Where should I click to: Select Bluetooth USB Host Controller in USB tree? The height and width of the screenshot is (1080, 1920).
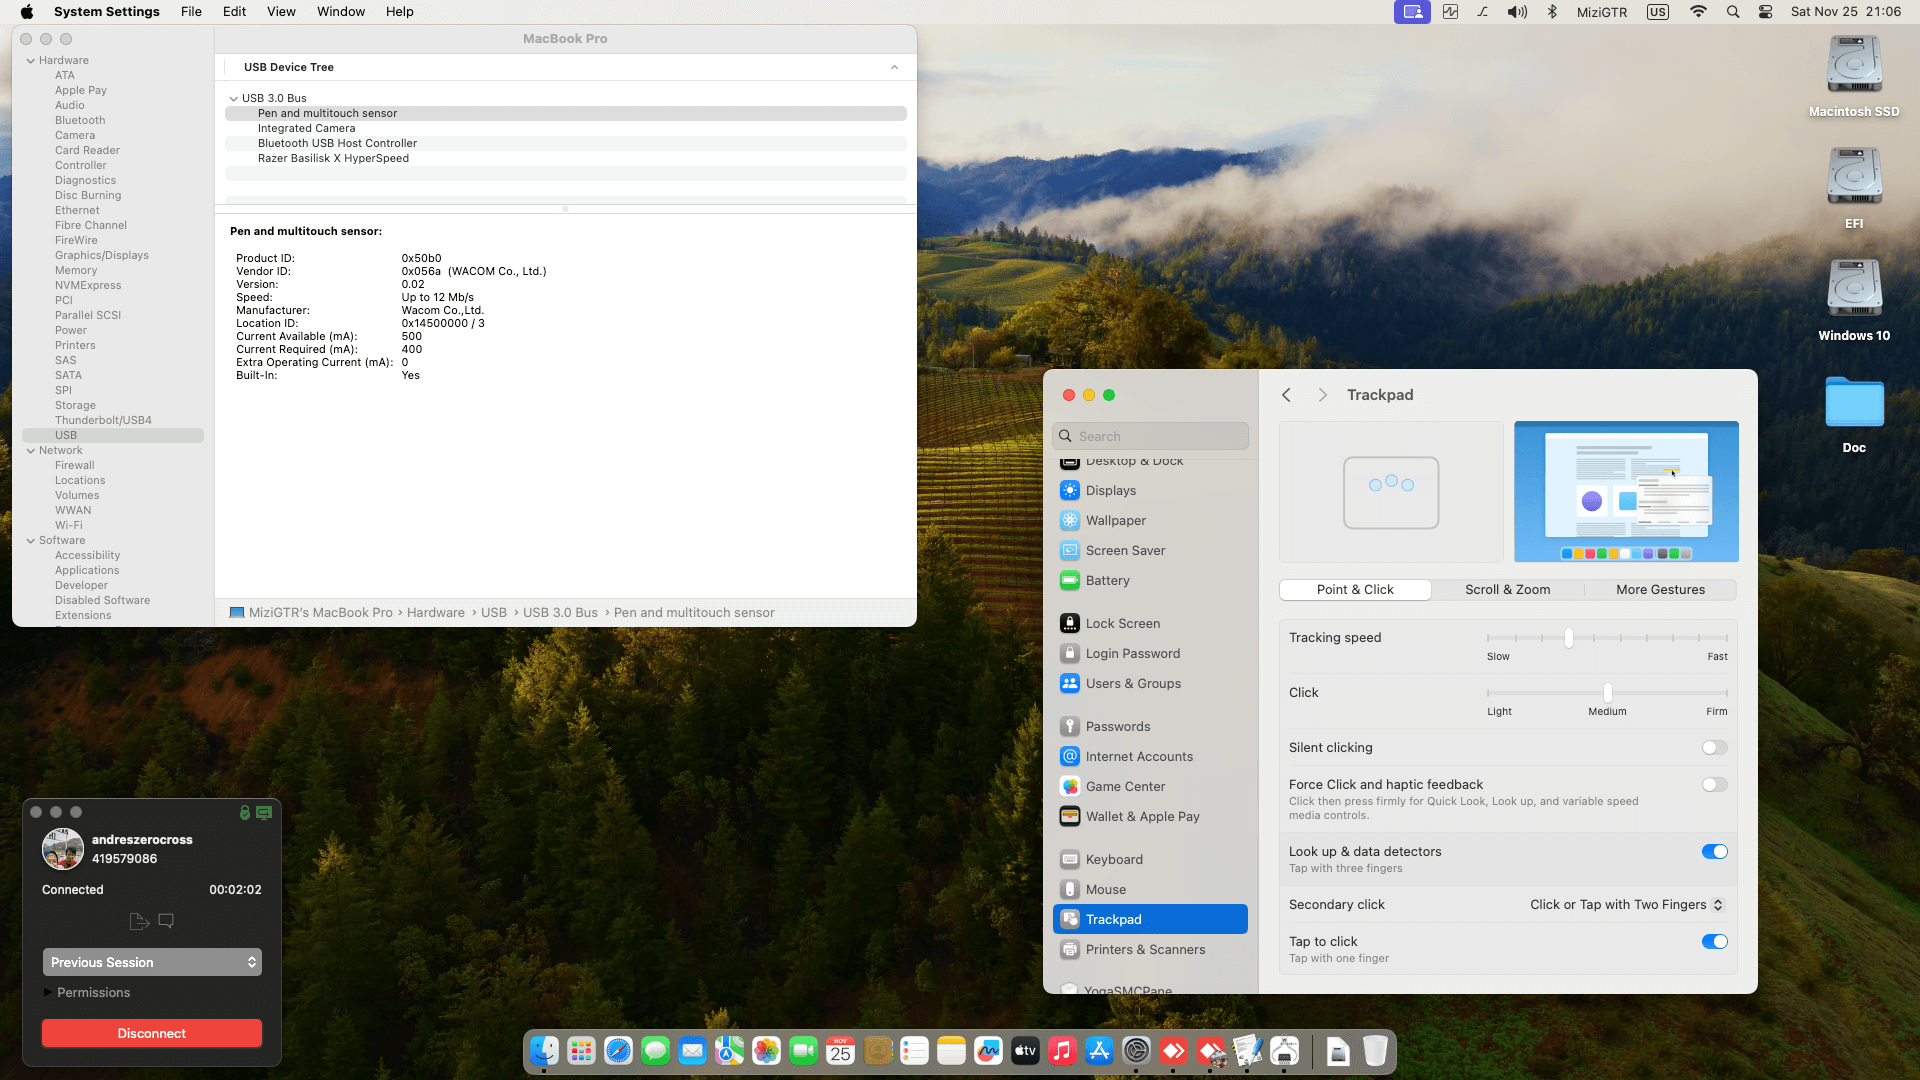click(x=566, y=143)
